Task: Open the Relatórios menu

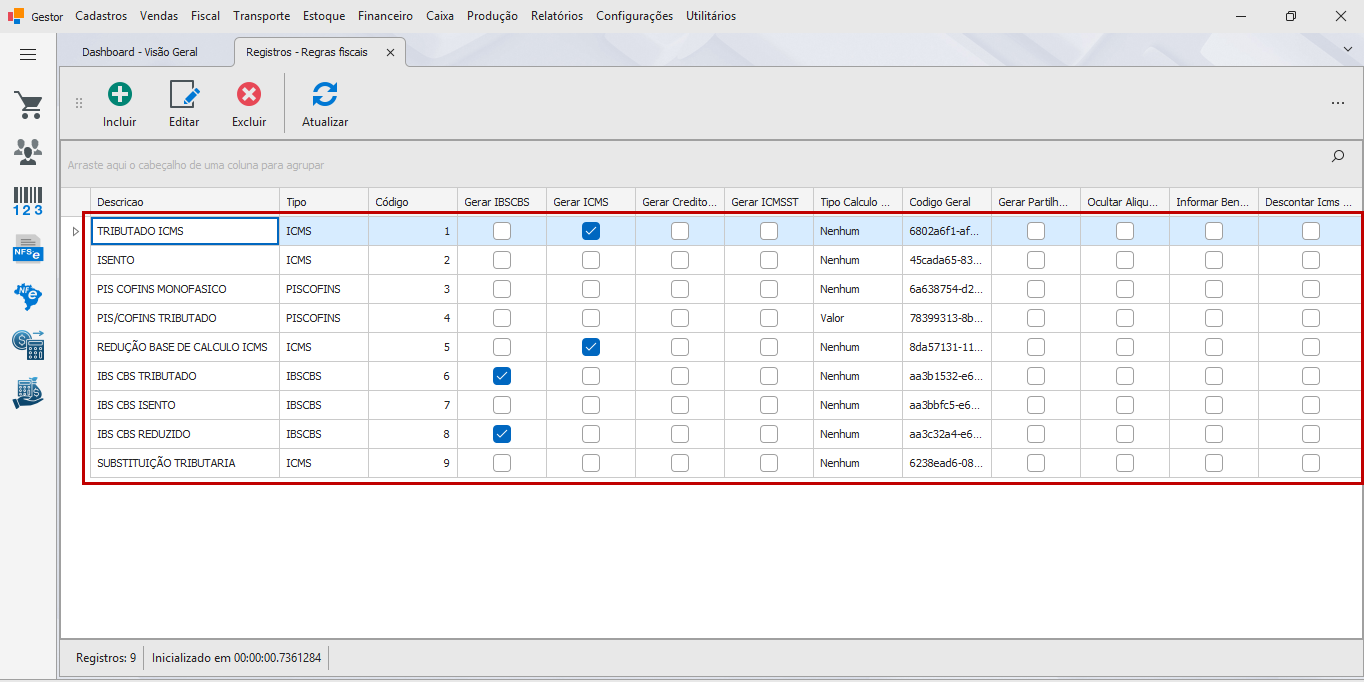Action: (557, 16)
